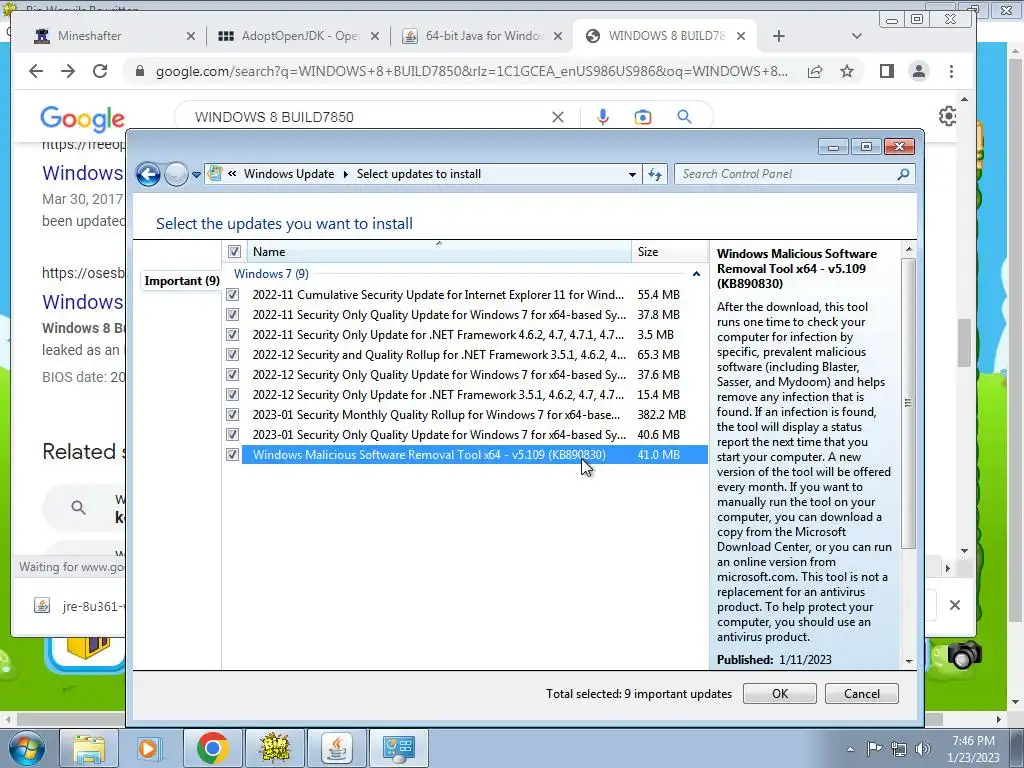
Task: Close the Mineshafter browser tab
Action: coord(191,37)
